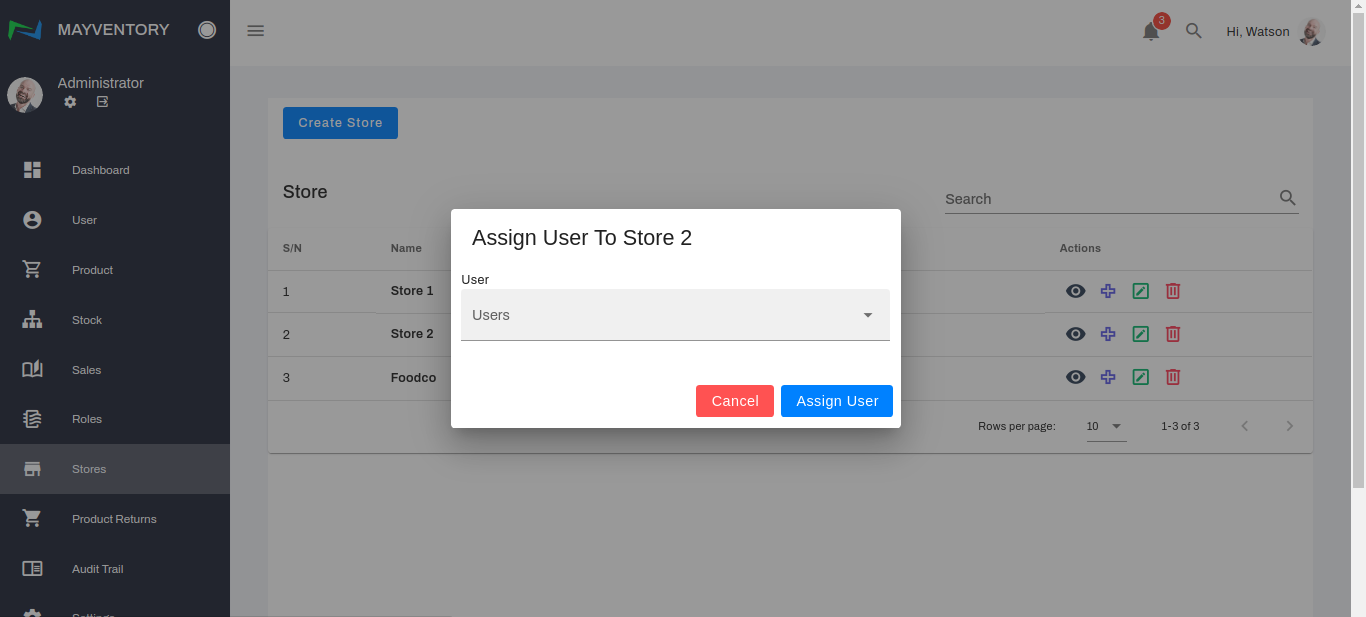Open search via magnifier icon in header
Image resolution: width=1366 pixels, height=617 pixels.
tap(1193, 31)
